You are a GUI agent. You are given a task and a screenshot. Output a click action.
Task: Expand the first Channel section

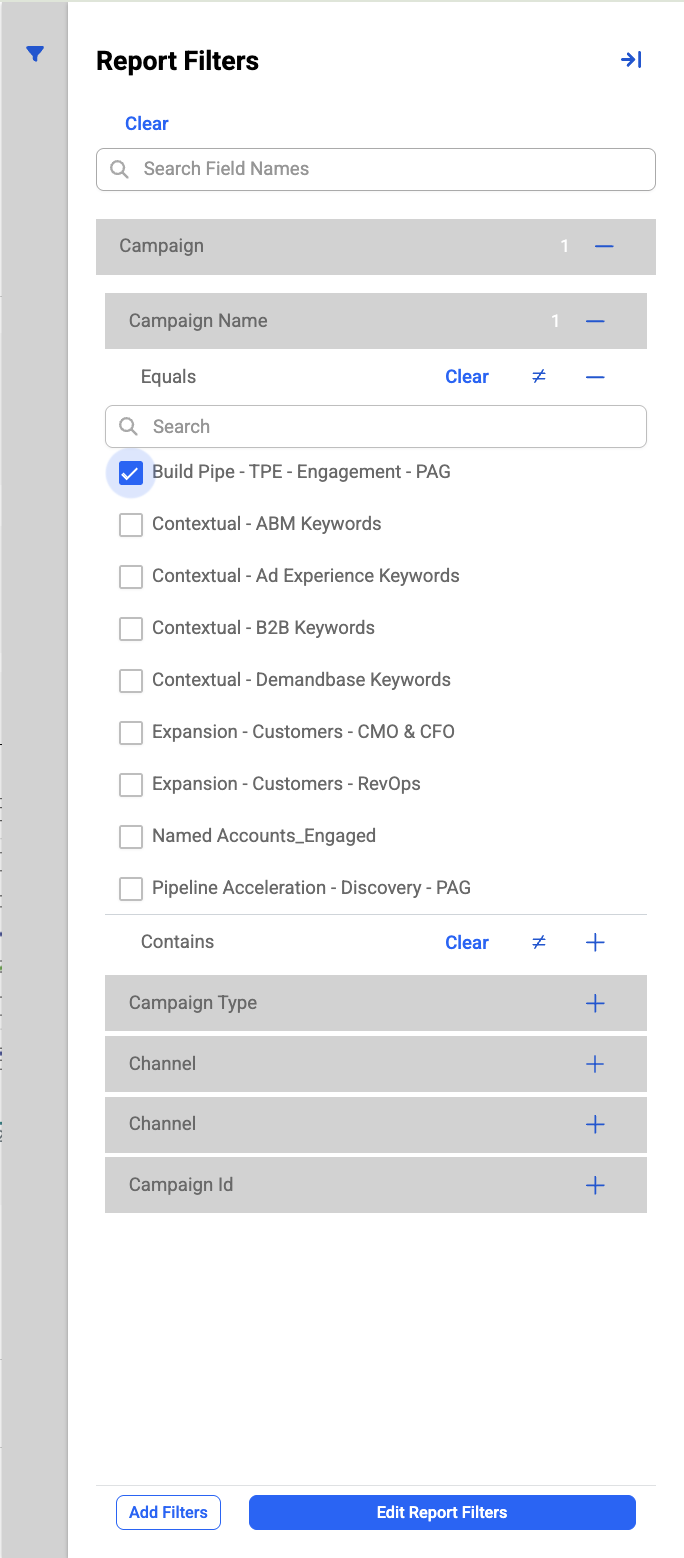pyautogui.click(x=595, y=1064)
